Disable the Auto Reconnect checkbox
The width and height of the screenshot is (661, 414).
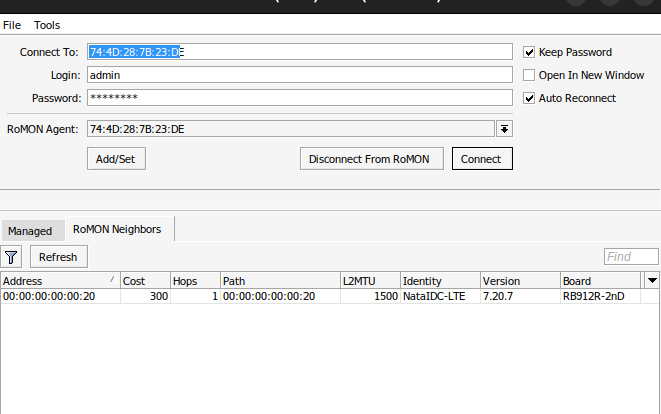point(530,98)
